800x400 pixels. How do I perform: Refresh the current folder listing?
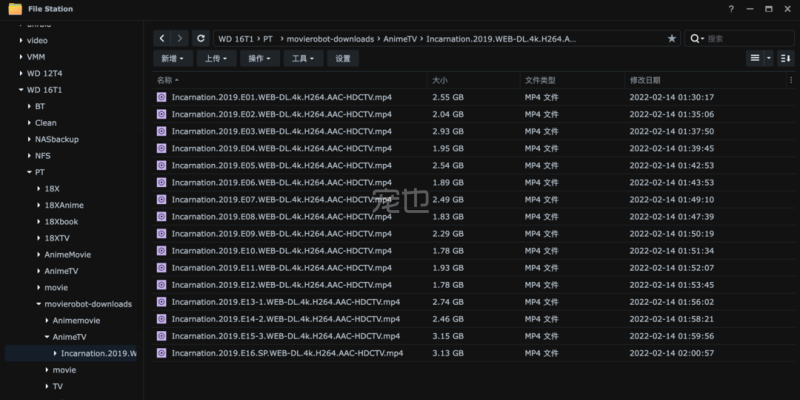201,38
